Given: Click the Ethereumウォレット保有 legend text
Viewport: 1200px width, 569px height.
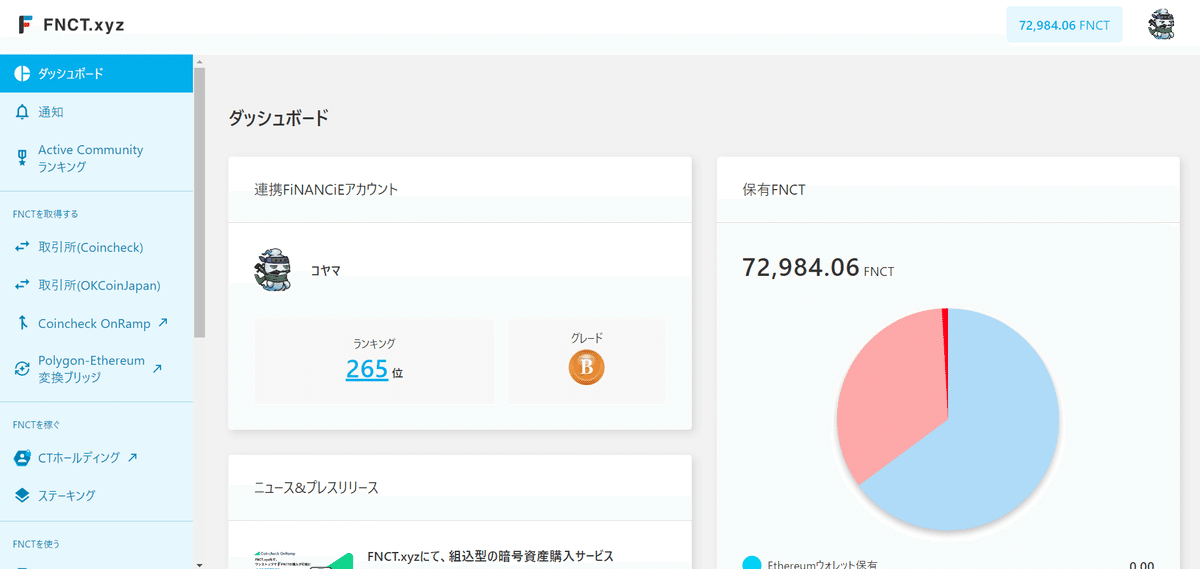Looking at the screenshot, I should [x=822, y=564].
